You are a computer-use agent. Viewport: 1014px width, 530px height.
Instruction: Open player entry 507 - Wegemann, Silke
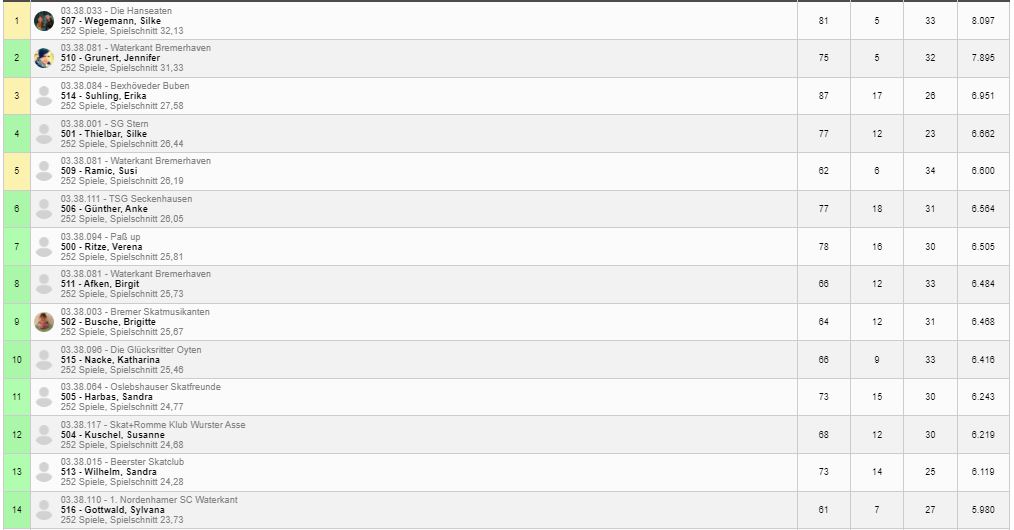tap(111, 21)
